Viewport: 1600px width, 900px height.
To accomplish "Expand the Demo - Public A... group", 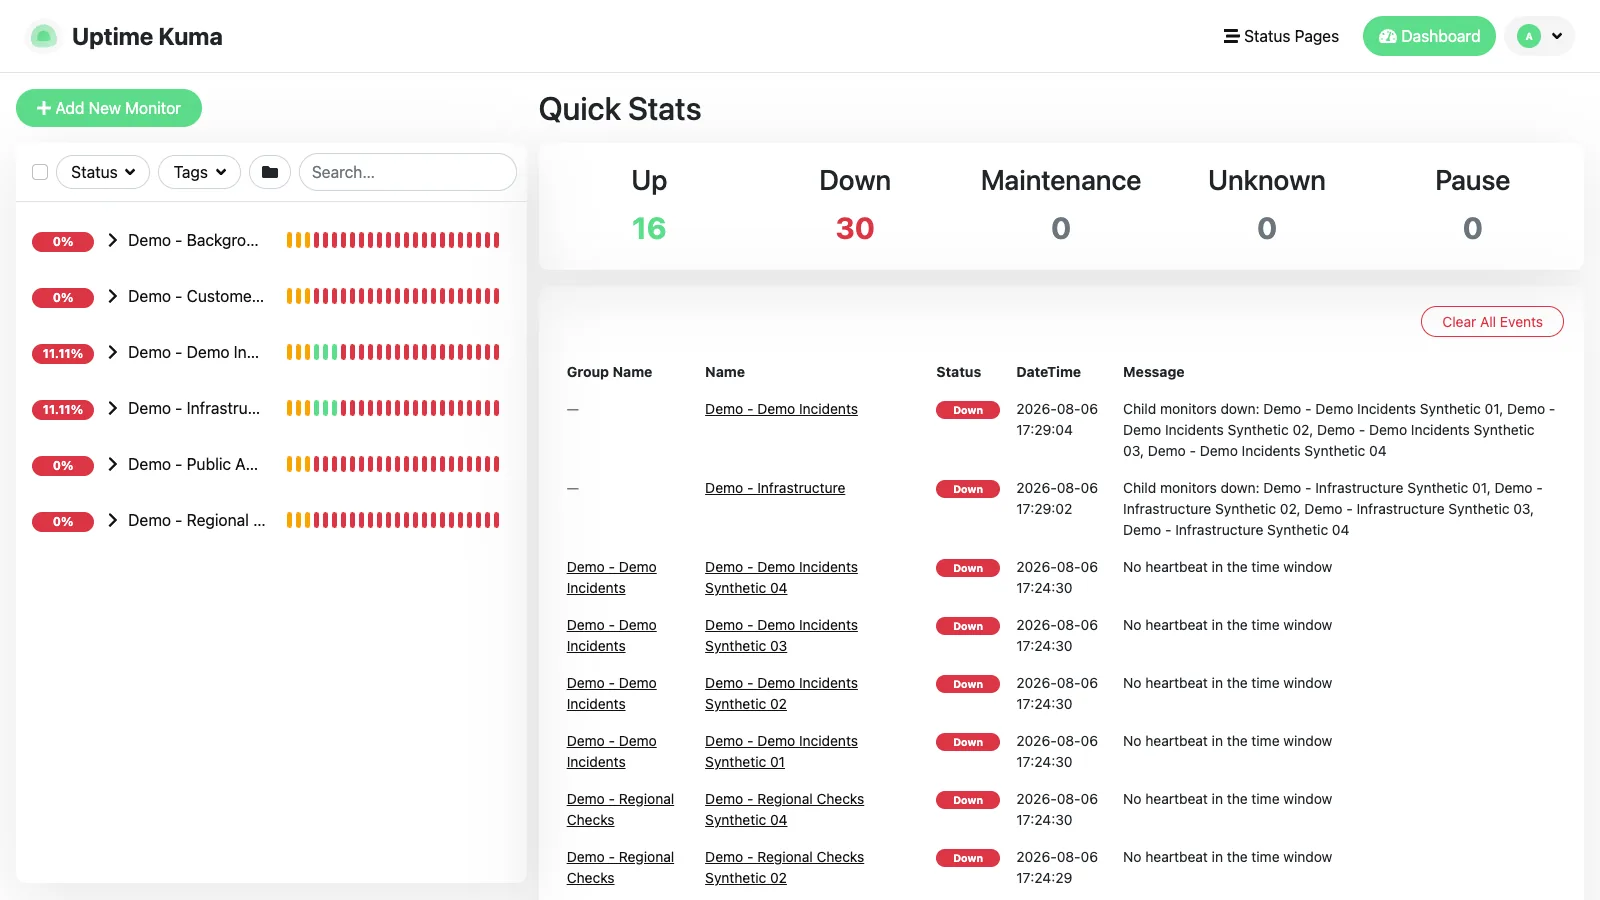I will click(113, 464).
